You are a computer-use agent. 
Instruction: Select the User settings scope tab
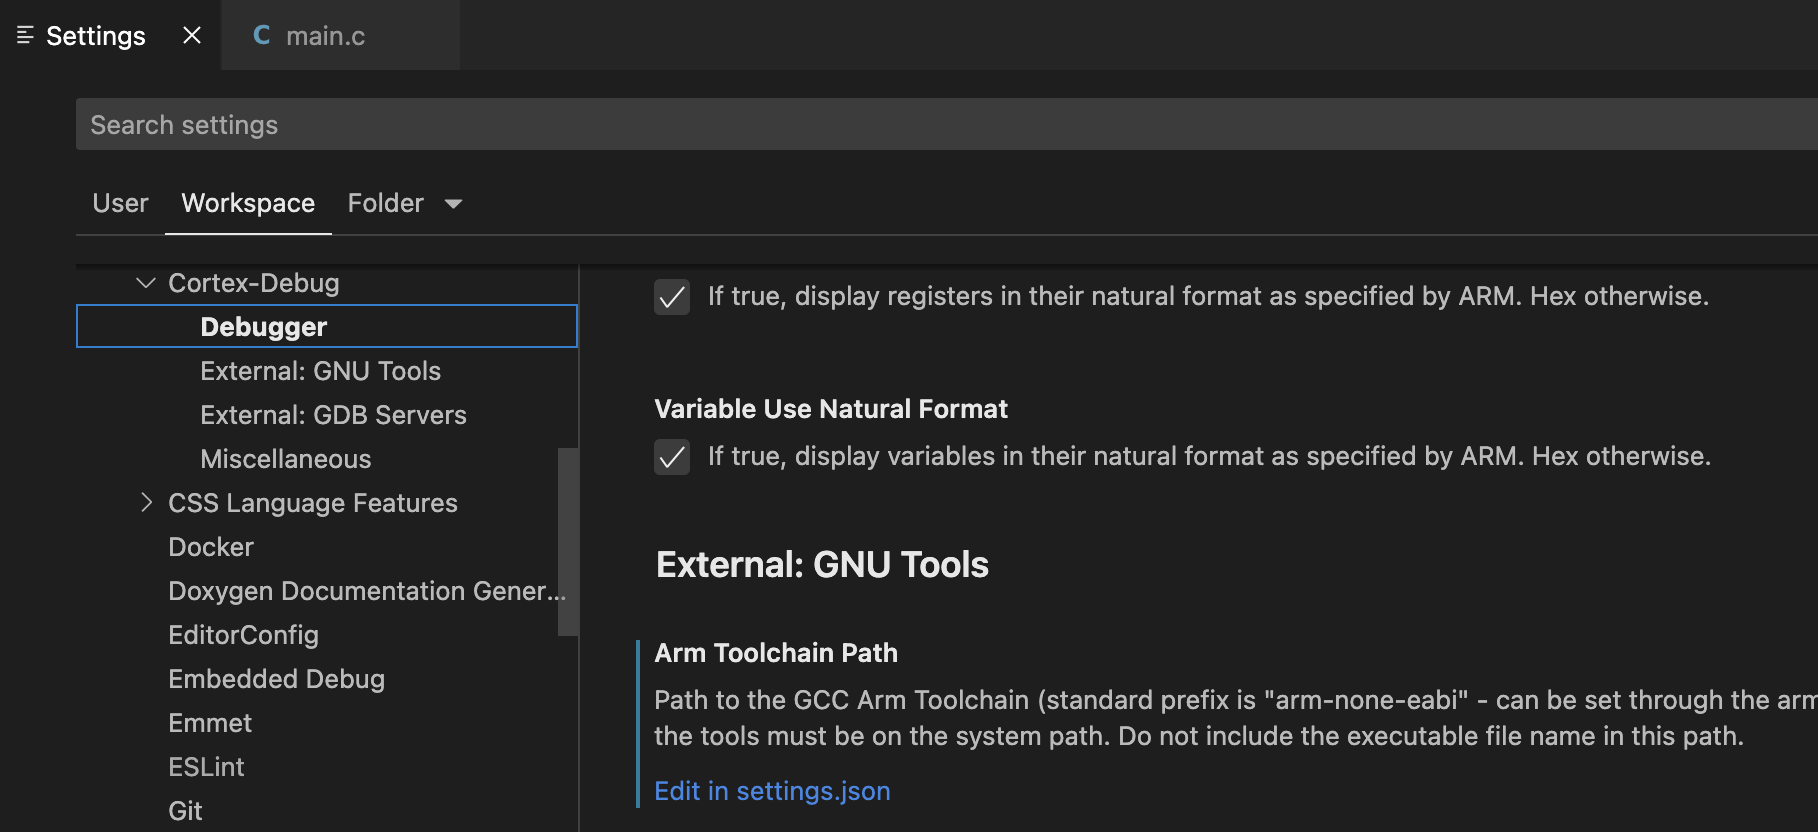click(120, 203)
